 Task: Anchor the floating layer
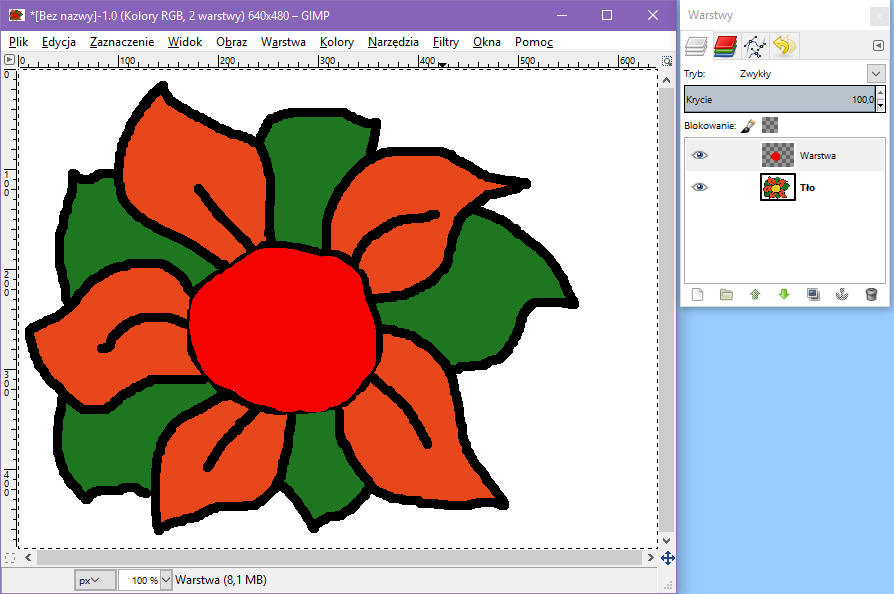(x=842, y=294)
